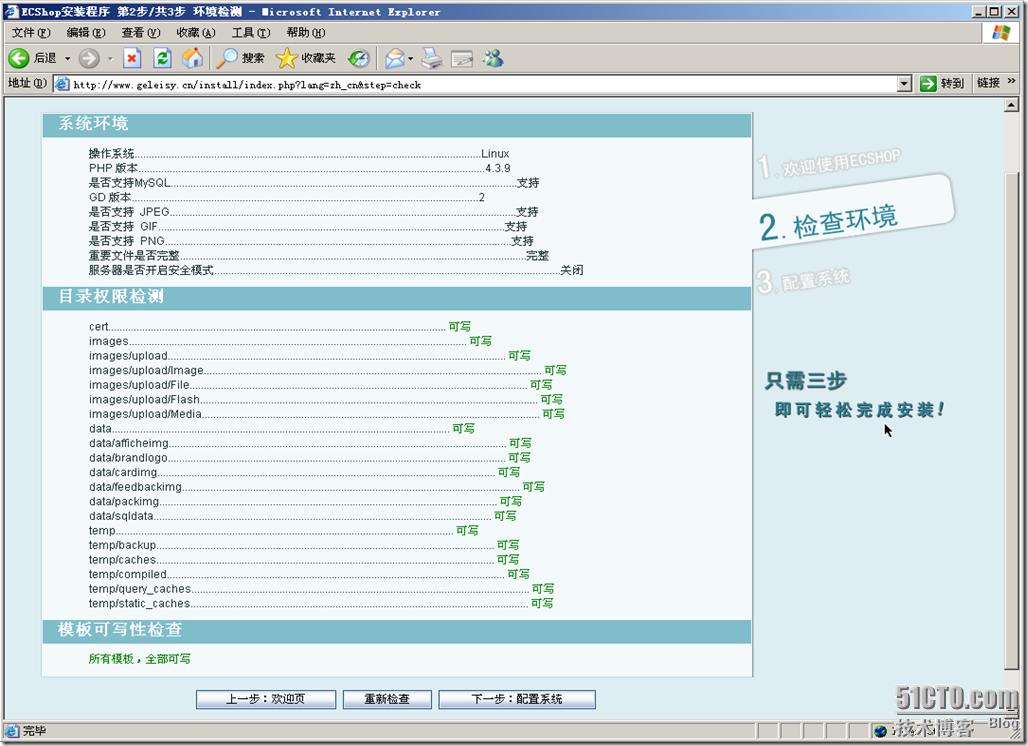Image resolution: width=1028 pixels, height=746 pixels.
Task: Open the Back button history dropdown arrow
Action: pyautogui.click(x=68, y=58)
